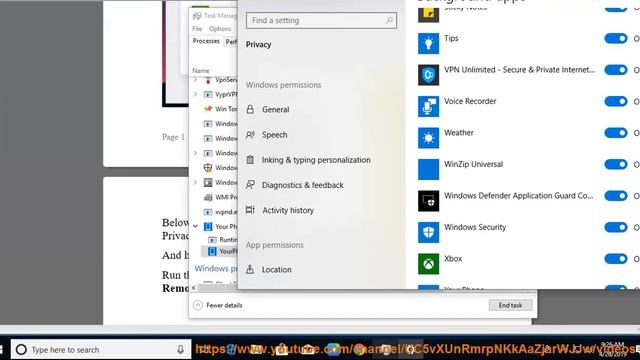Click the WMI Provider process icon

[x=208, y=197]
